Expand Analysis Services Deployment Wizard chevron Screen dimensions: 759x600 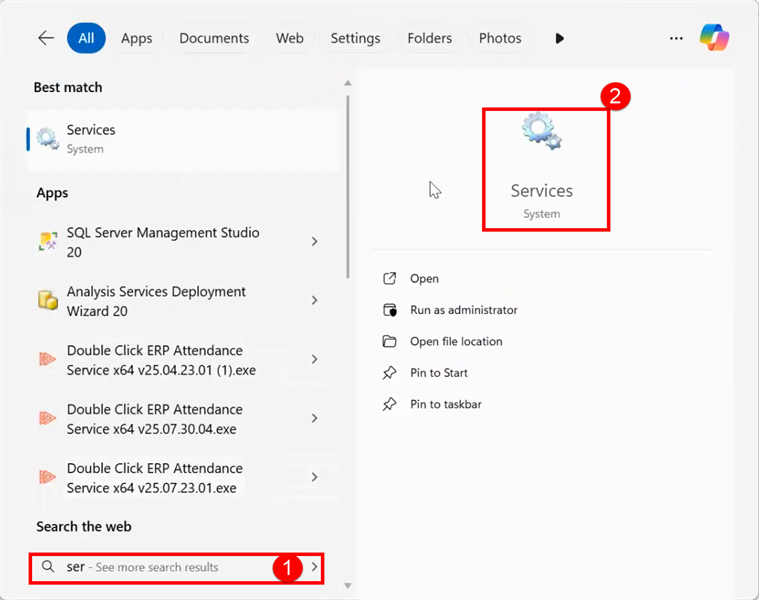pyautogui.click(x=315, y=300)
